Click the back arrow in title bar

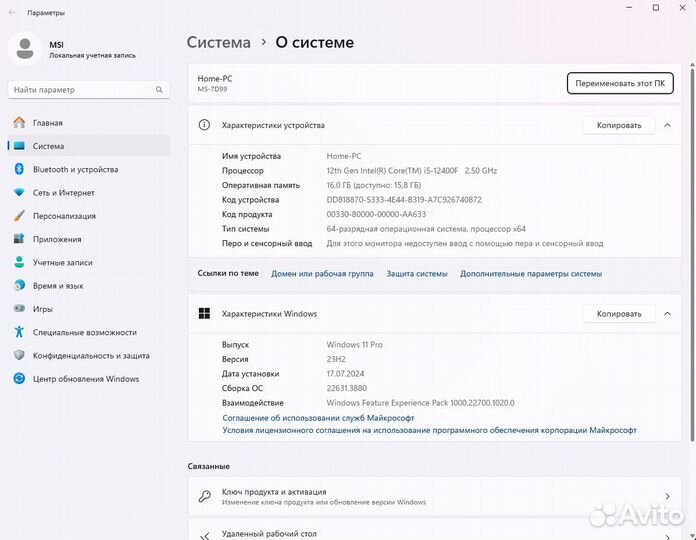point(12,12)
